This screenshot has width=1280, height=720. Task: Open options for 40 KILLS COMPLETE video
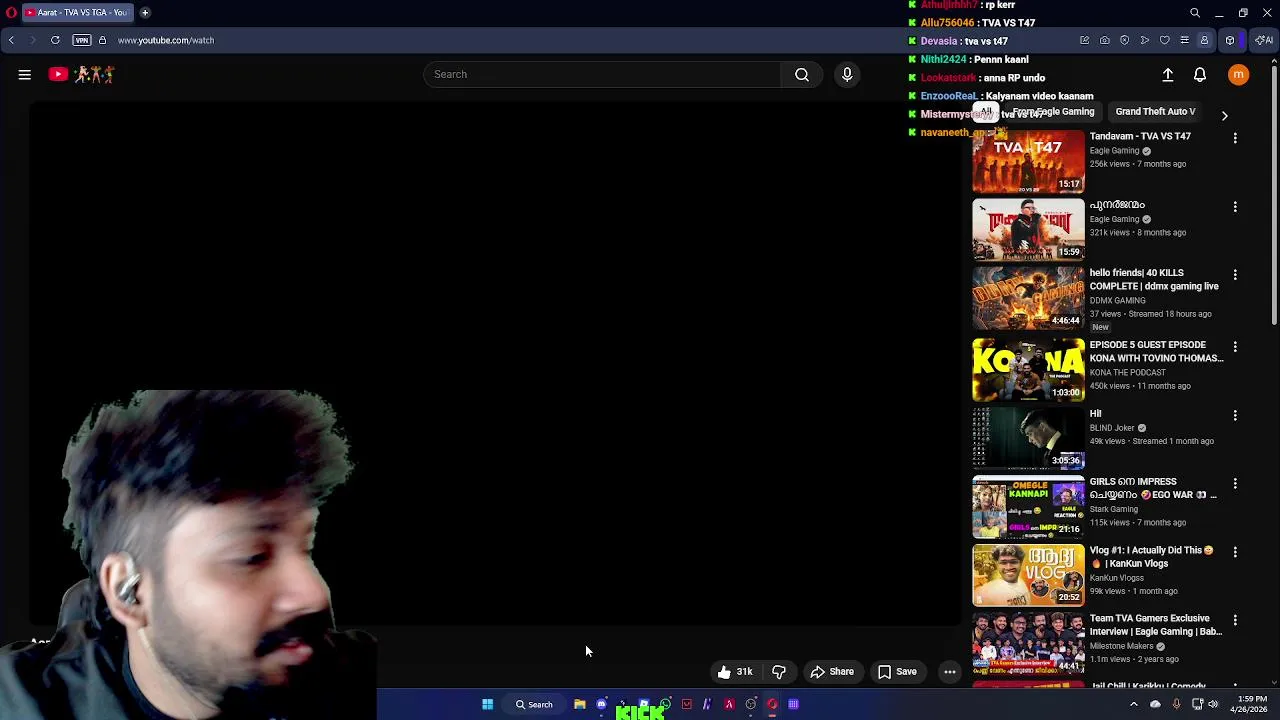point(1235,274)
